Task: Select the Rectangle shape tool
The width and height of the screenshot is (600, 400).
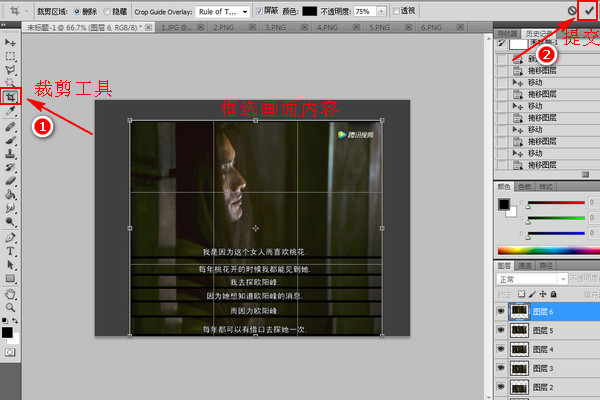Action: 10,278
